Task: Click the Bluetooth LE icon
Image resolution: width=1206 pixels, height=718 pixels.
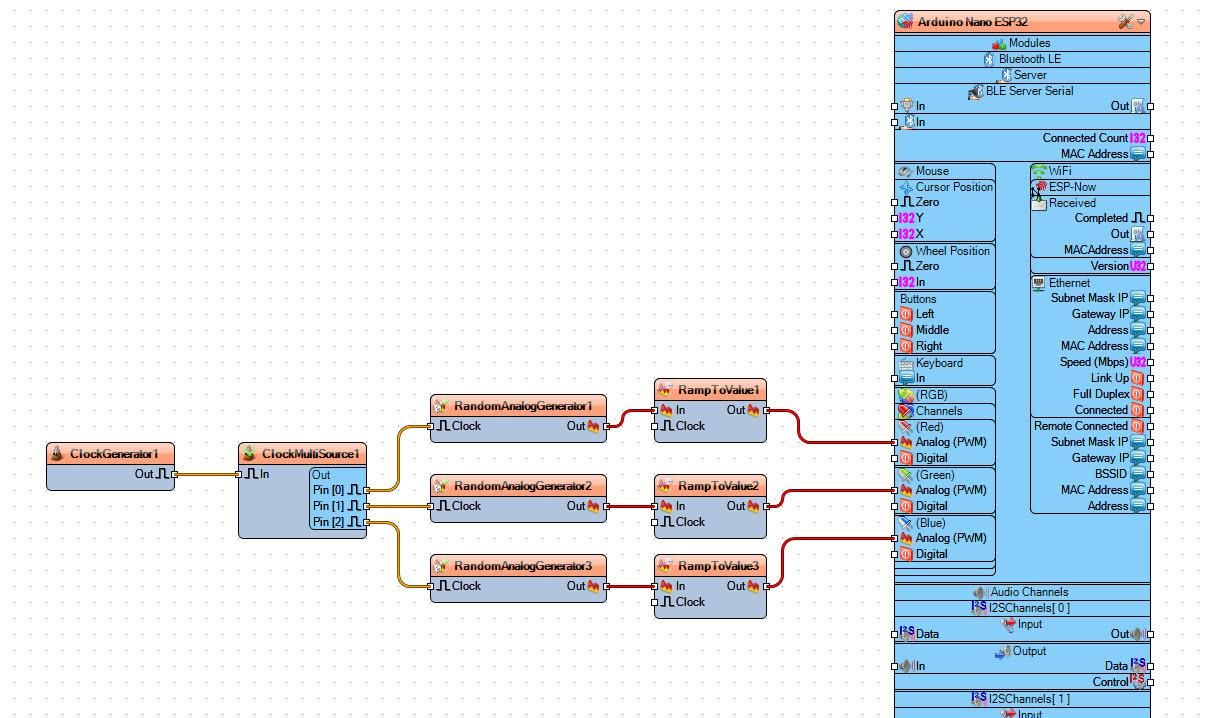Action: [x=990, y=59]
